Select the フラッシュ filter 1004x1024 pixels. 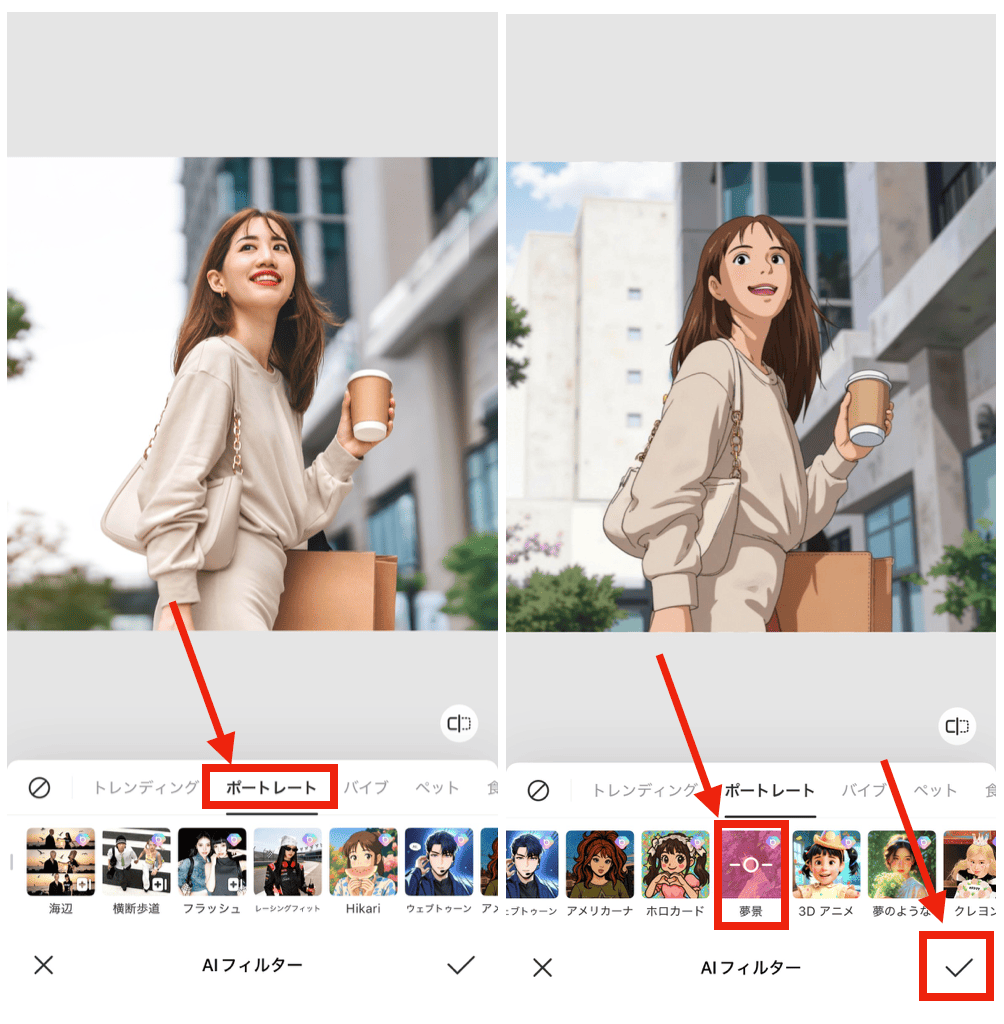click(210, 866)
